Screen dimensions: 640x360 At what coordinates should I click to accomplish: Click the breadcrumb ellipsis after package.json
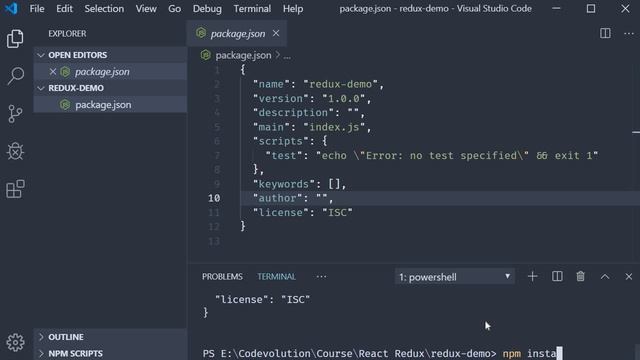pos(287,56)
